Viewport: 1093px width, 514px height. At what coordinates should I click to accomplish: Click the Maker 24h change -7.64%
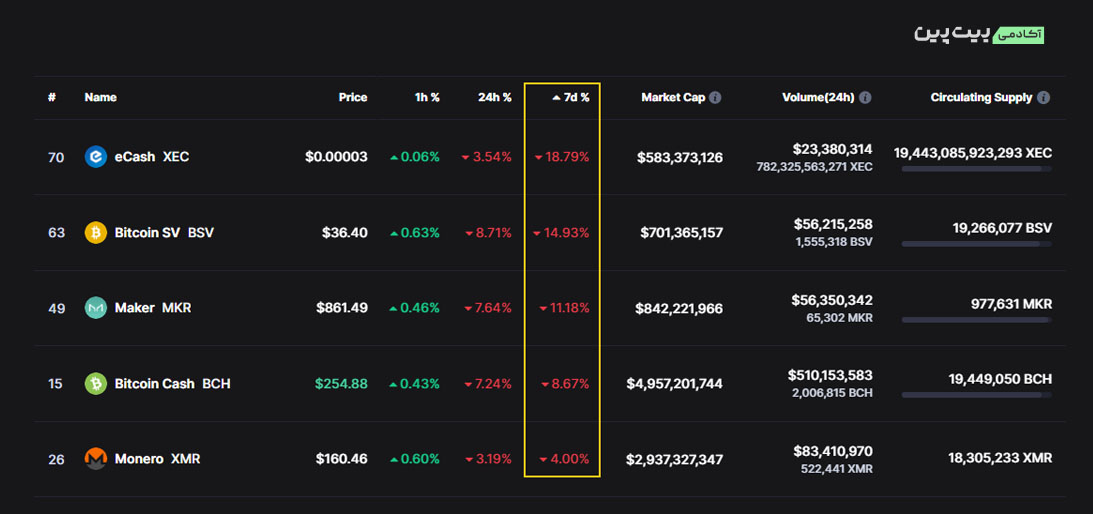[487, 308]
